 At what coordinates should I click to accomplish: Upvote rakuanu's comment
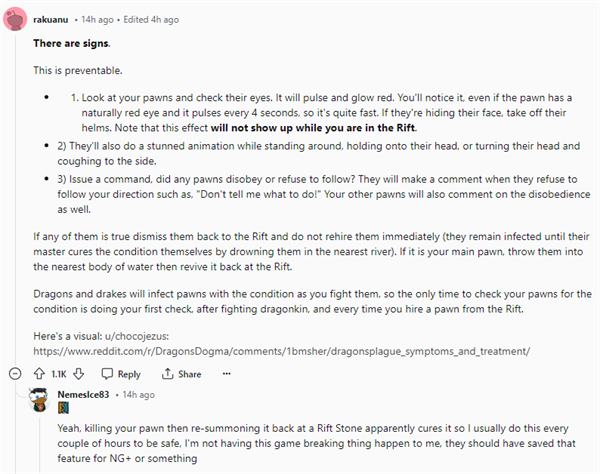(x=39, y=374)
